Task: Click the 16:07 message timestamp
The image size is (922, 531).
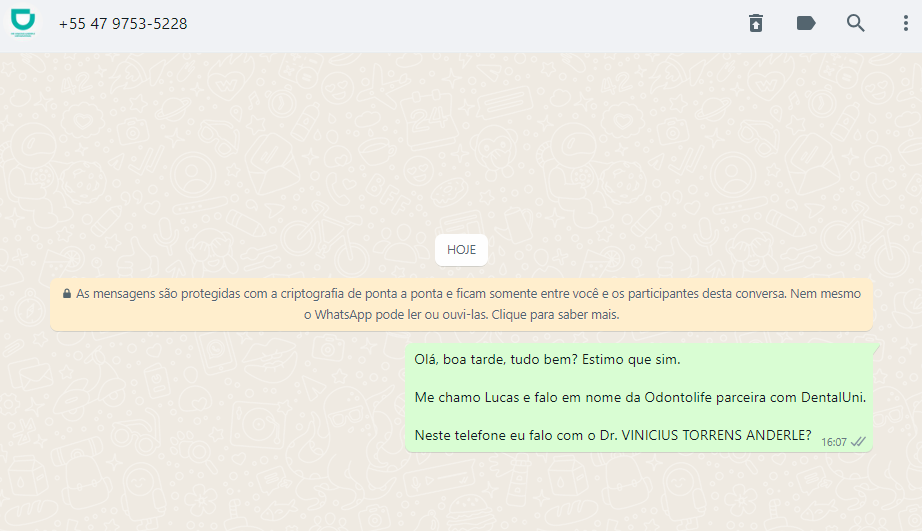Action: [834, 442]
